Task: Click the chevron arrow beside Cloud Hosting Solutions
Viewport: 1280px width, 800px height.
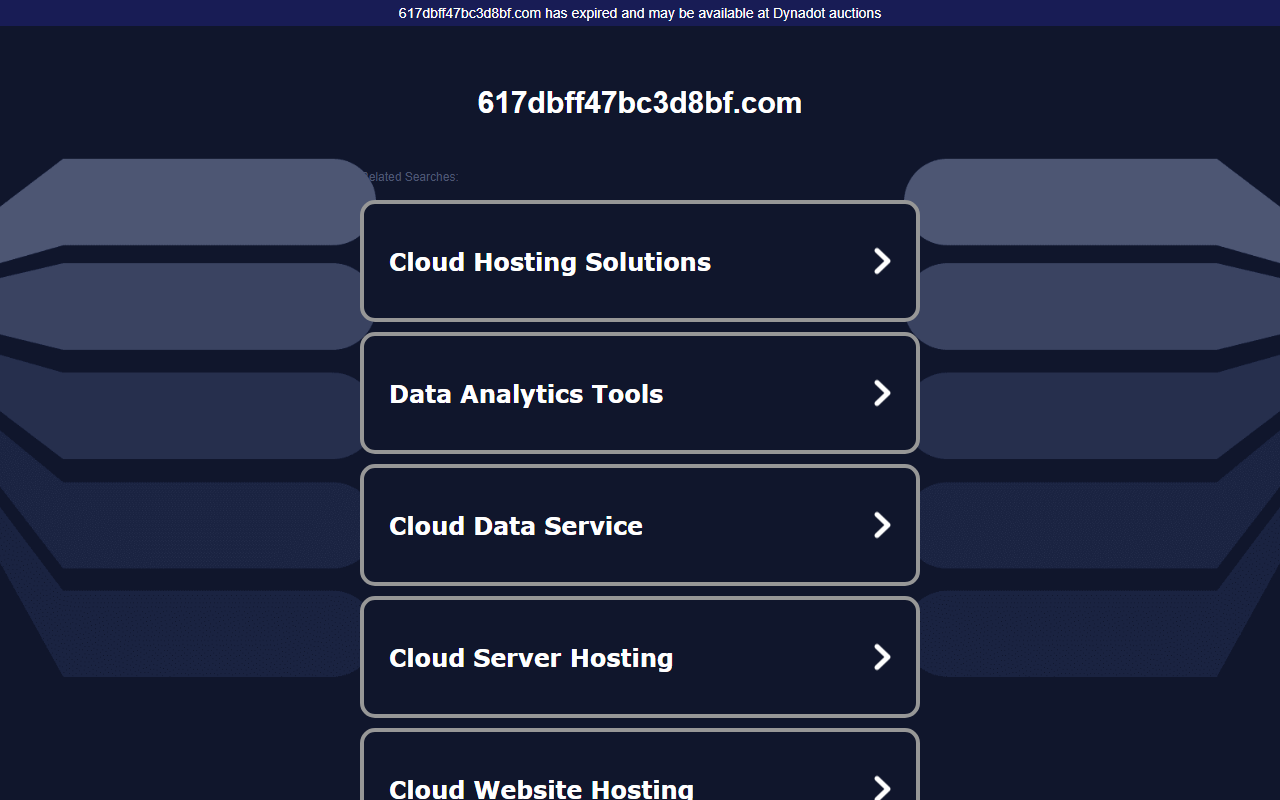Action: pyautogui.click(x=882, y=261)
